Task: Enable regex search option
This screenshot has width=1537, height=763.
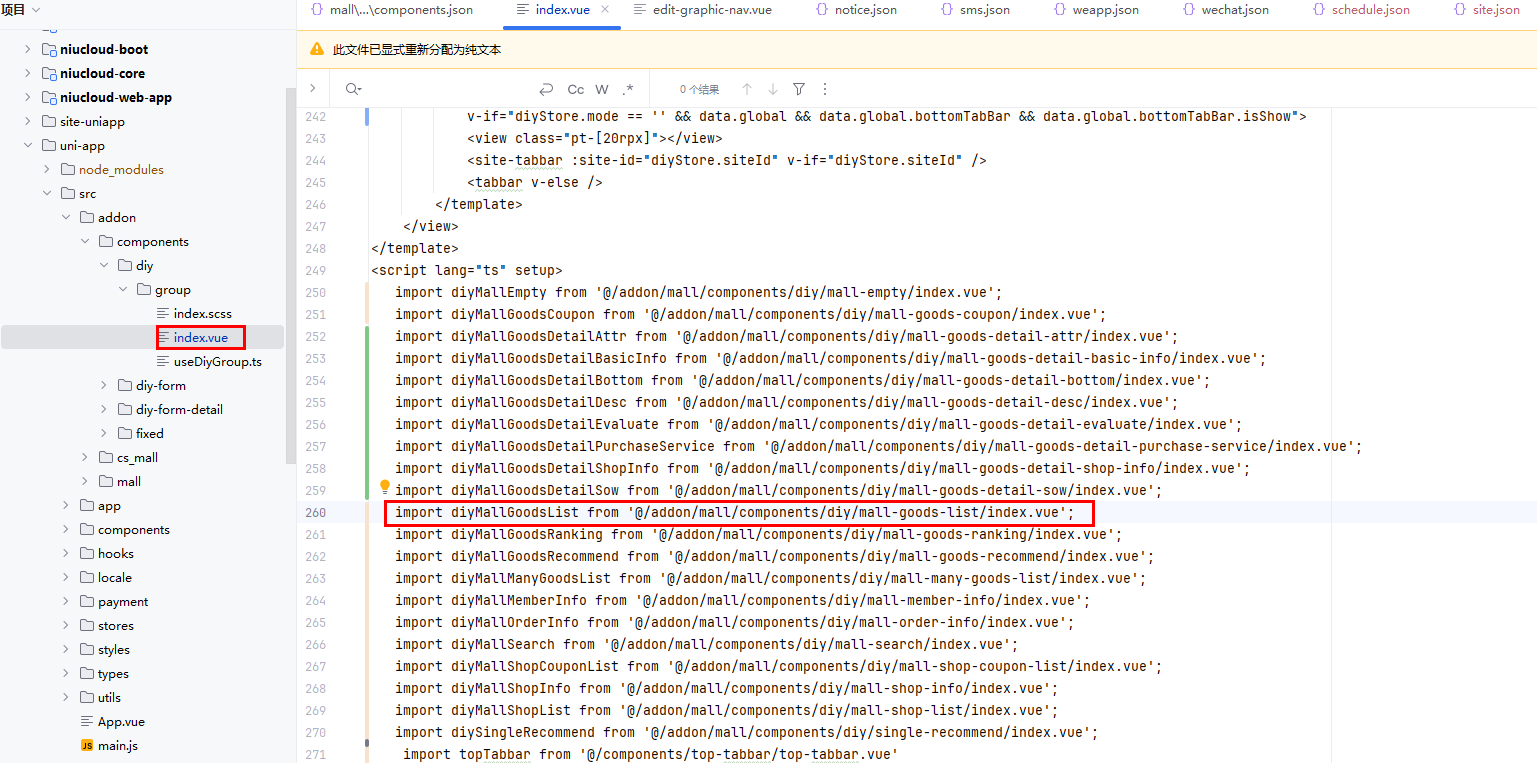Action: [628, 89]
